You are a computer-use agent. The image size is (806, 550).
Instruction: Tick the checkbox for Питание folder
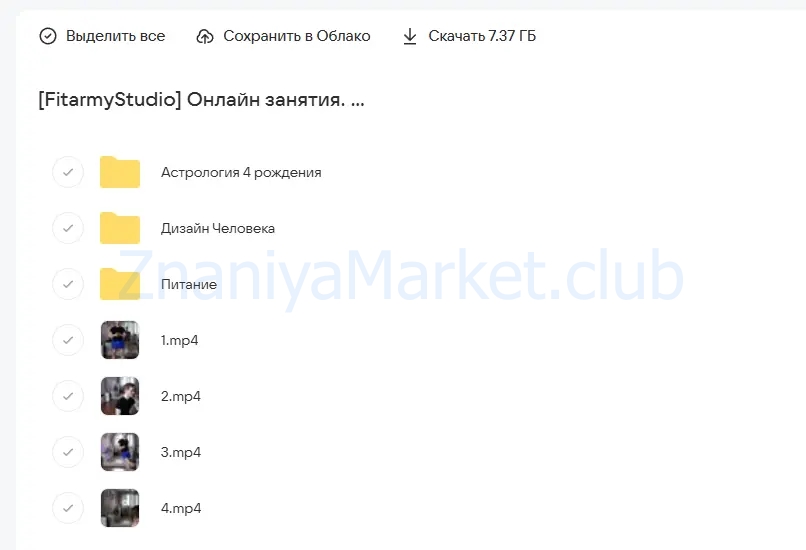coord(68,284)
